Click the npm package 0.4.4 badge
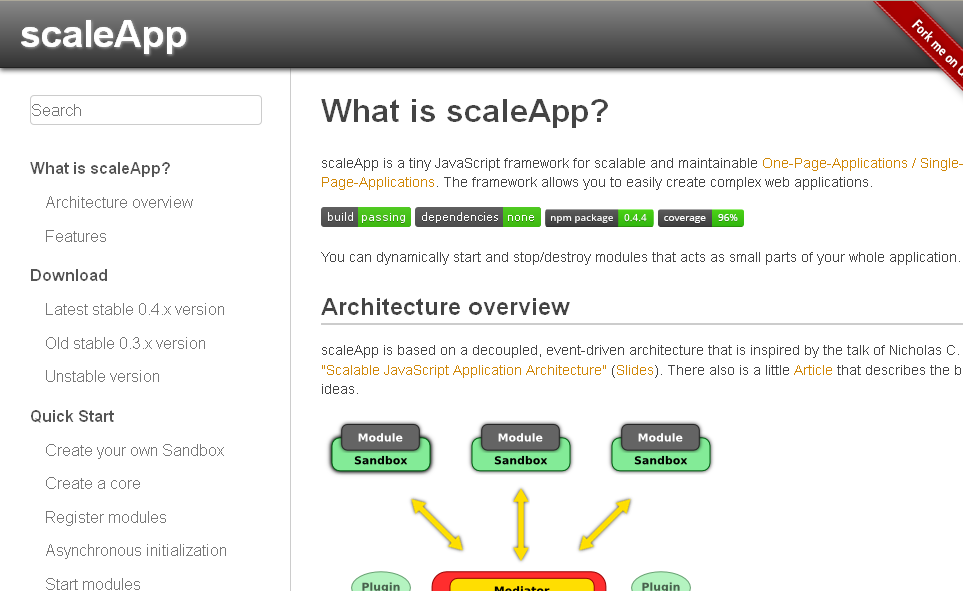 [x=599, y=217]
